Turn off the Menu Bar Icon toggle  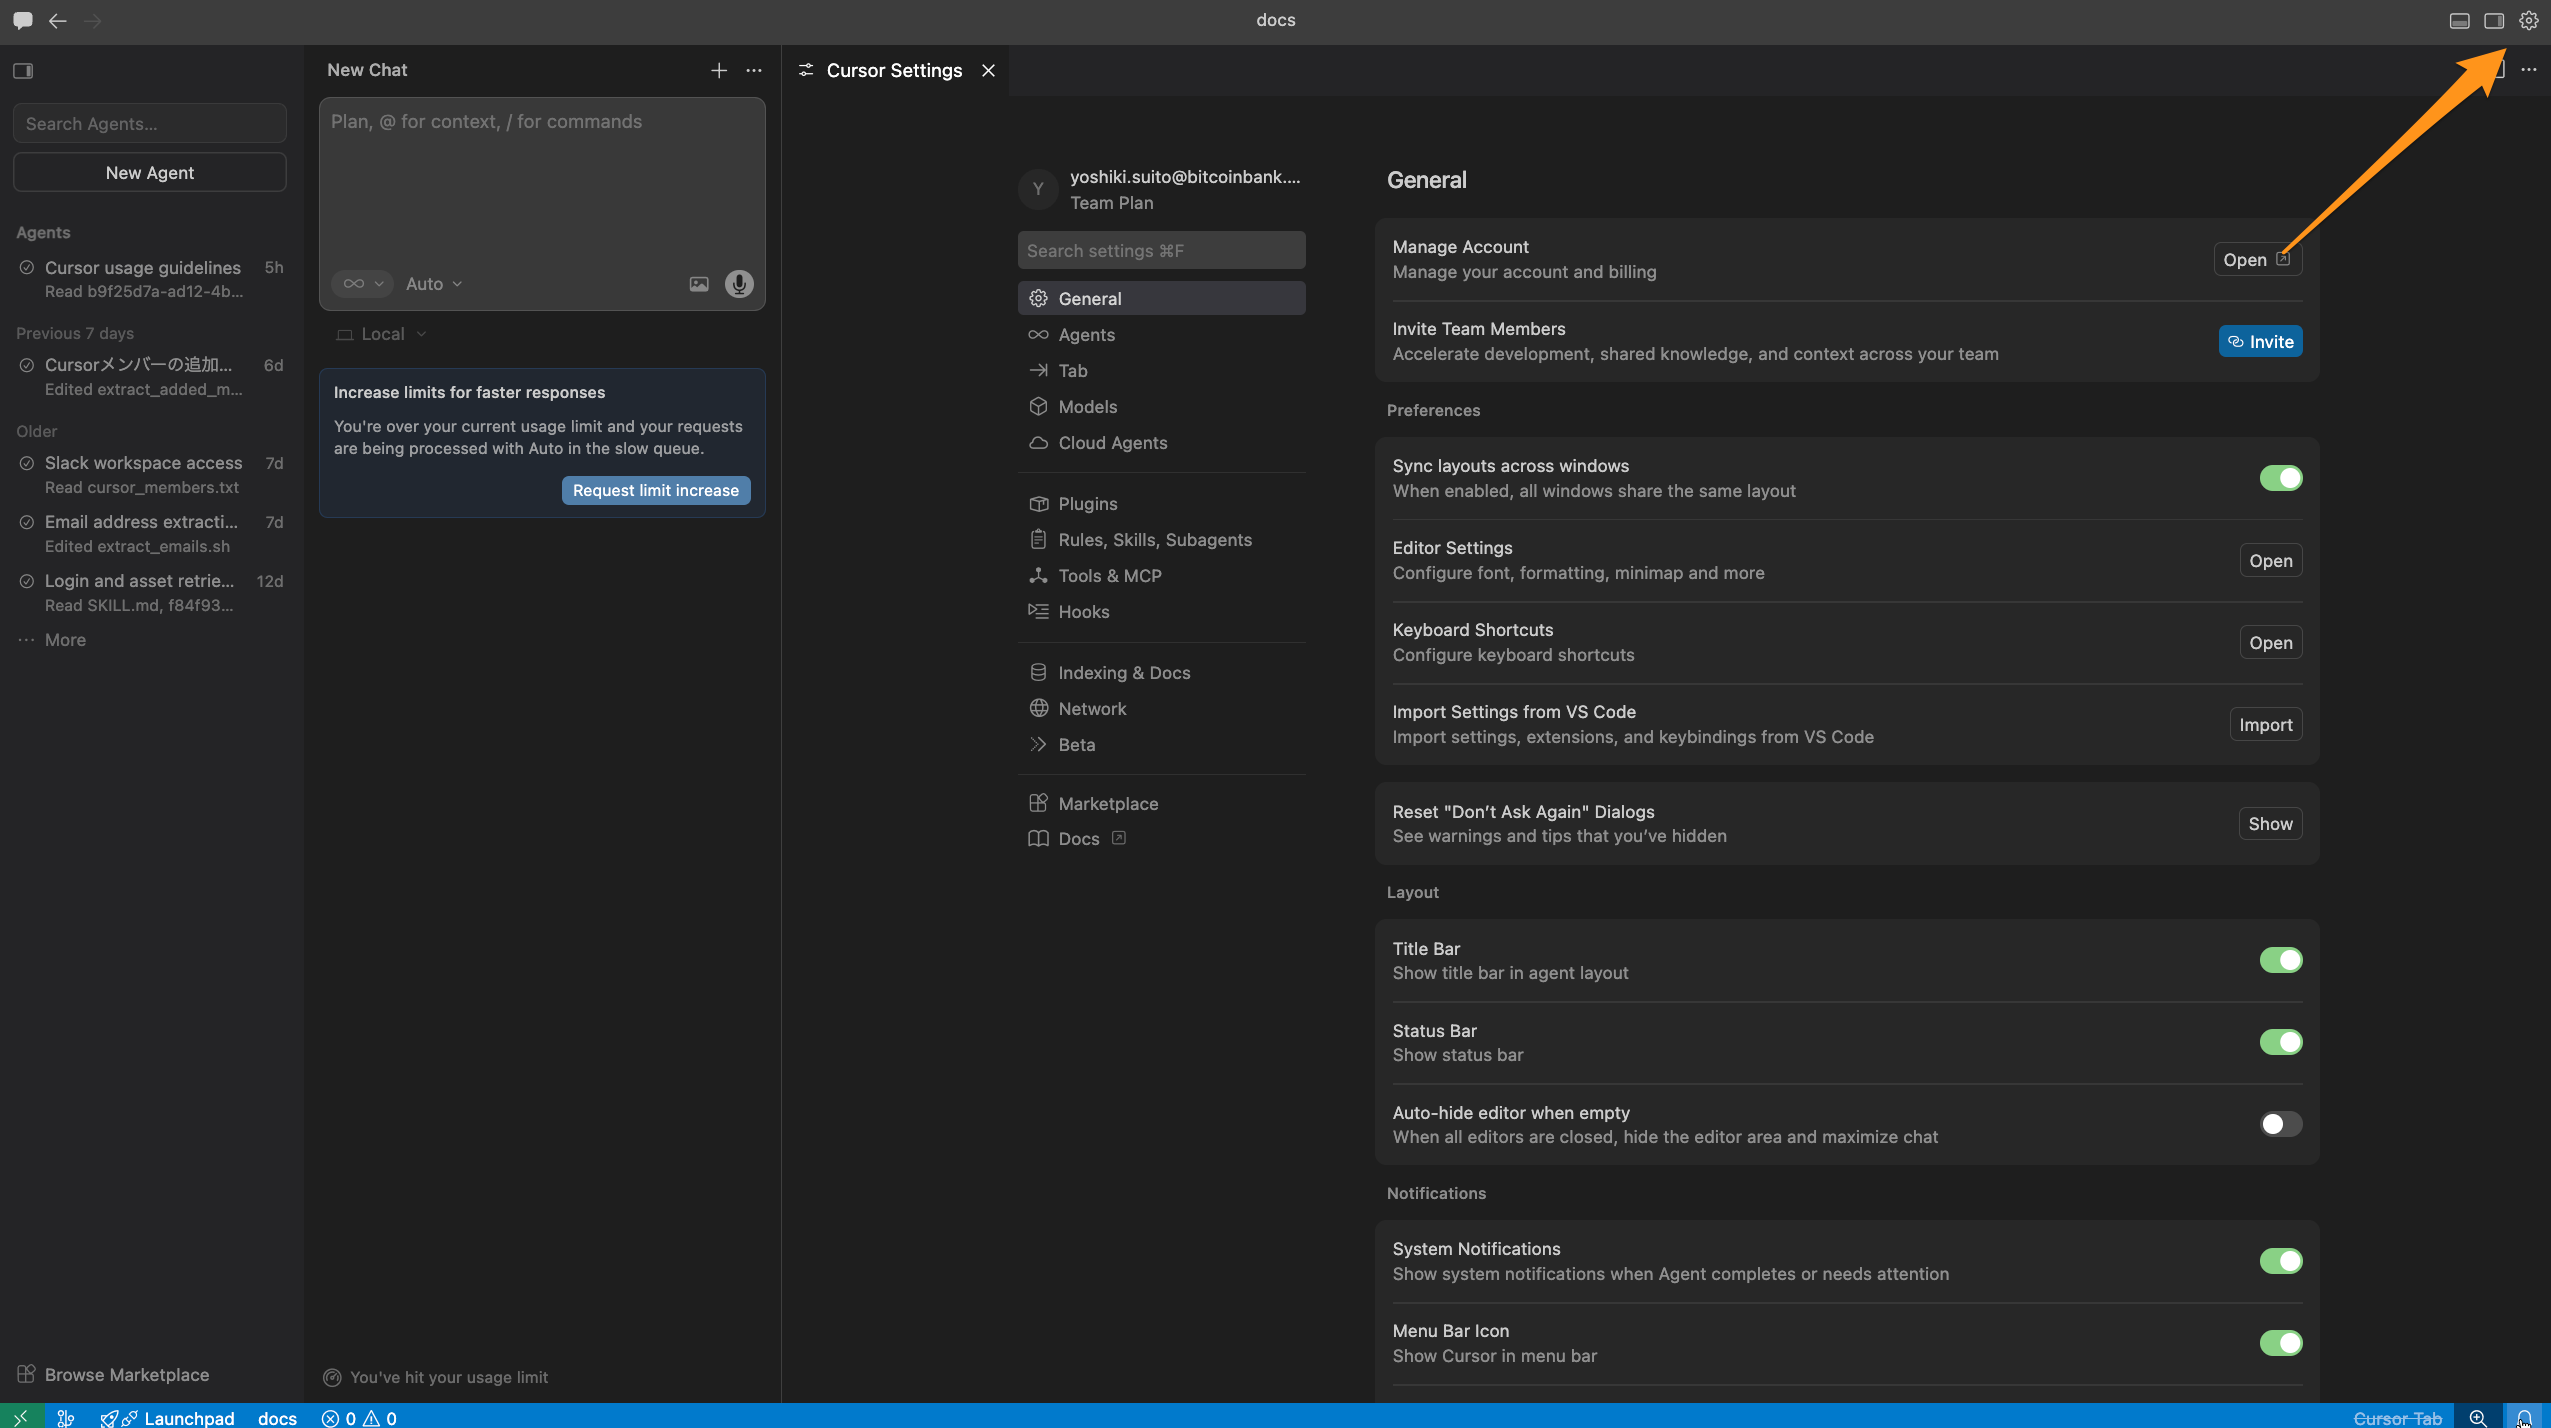(x=2280, y=1343)
